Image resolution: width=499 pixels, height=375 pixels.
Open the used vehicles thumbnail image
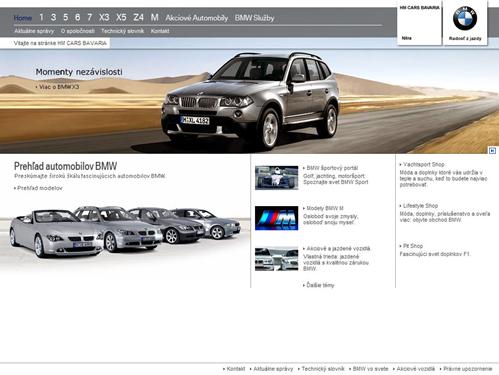(276, 259)
